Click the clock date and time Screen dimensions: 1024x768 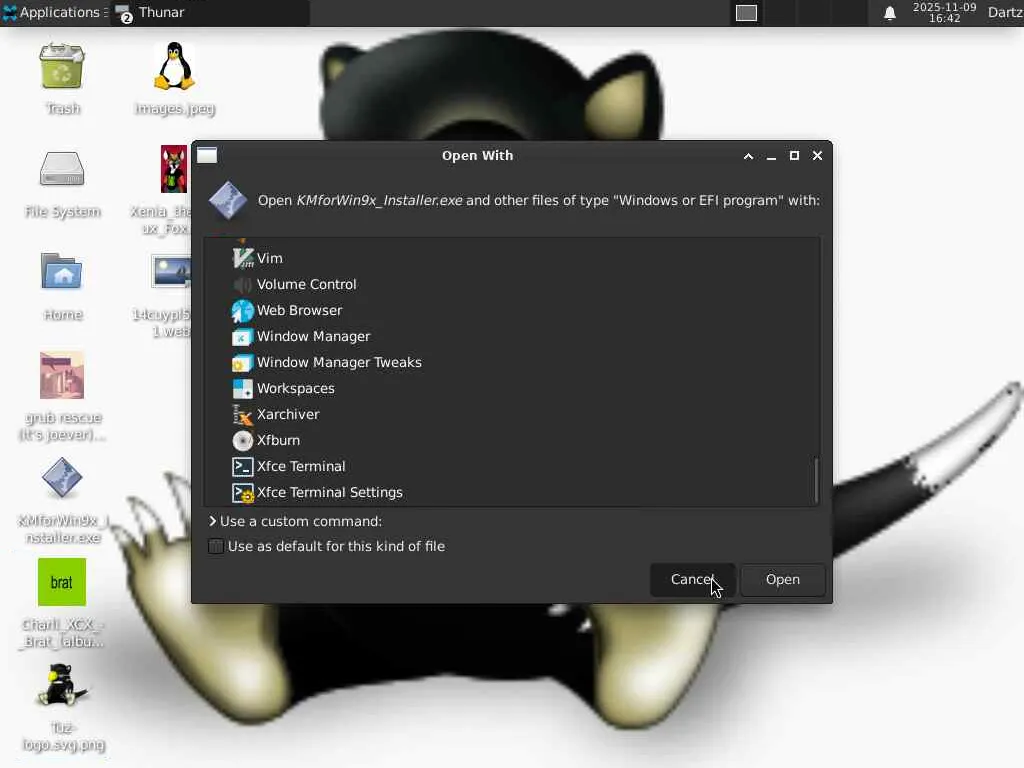pos(944,12)
